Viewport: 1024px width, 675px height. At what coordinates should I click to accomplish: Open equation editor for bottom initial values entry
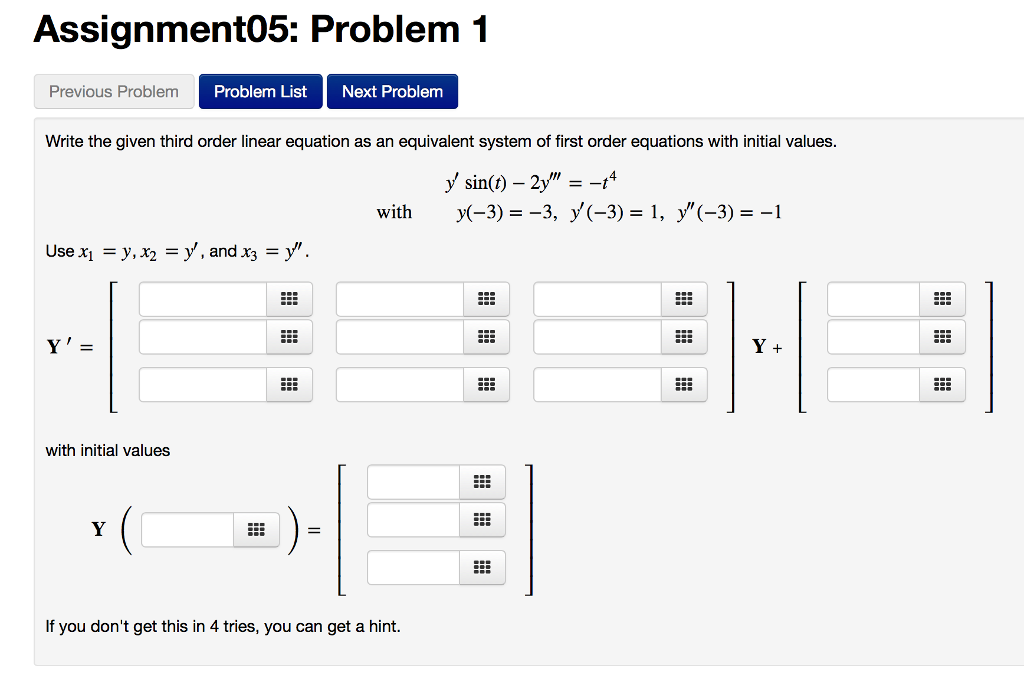482,567
